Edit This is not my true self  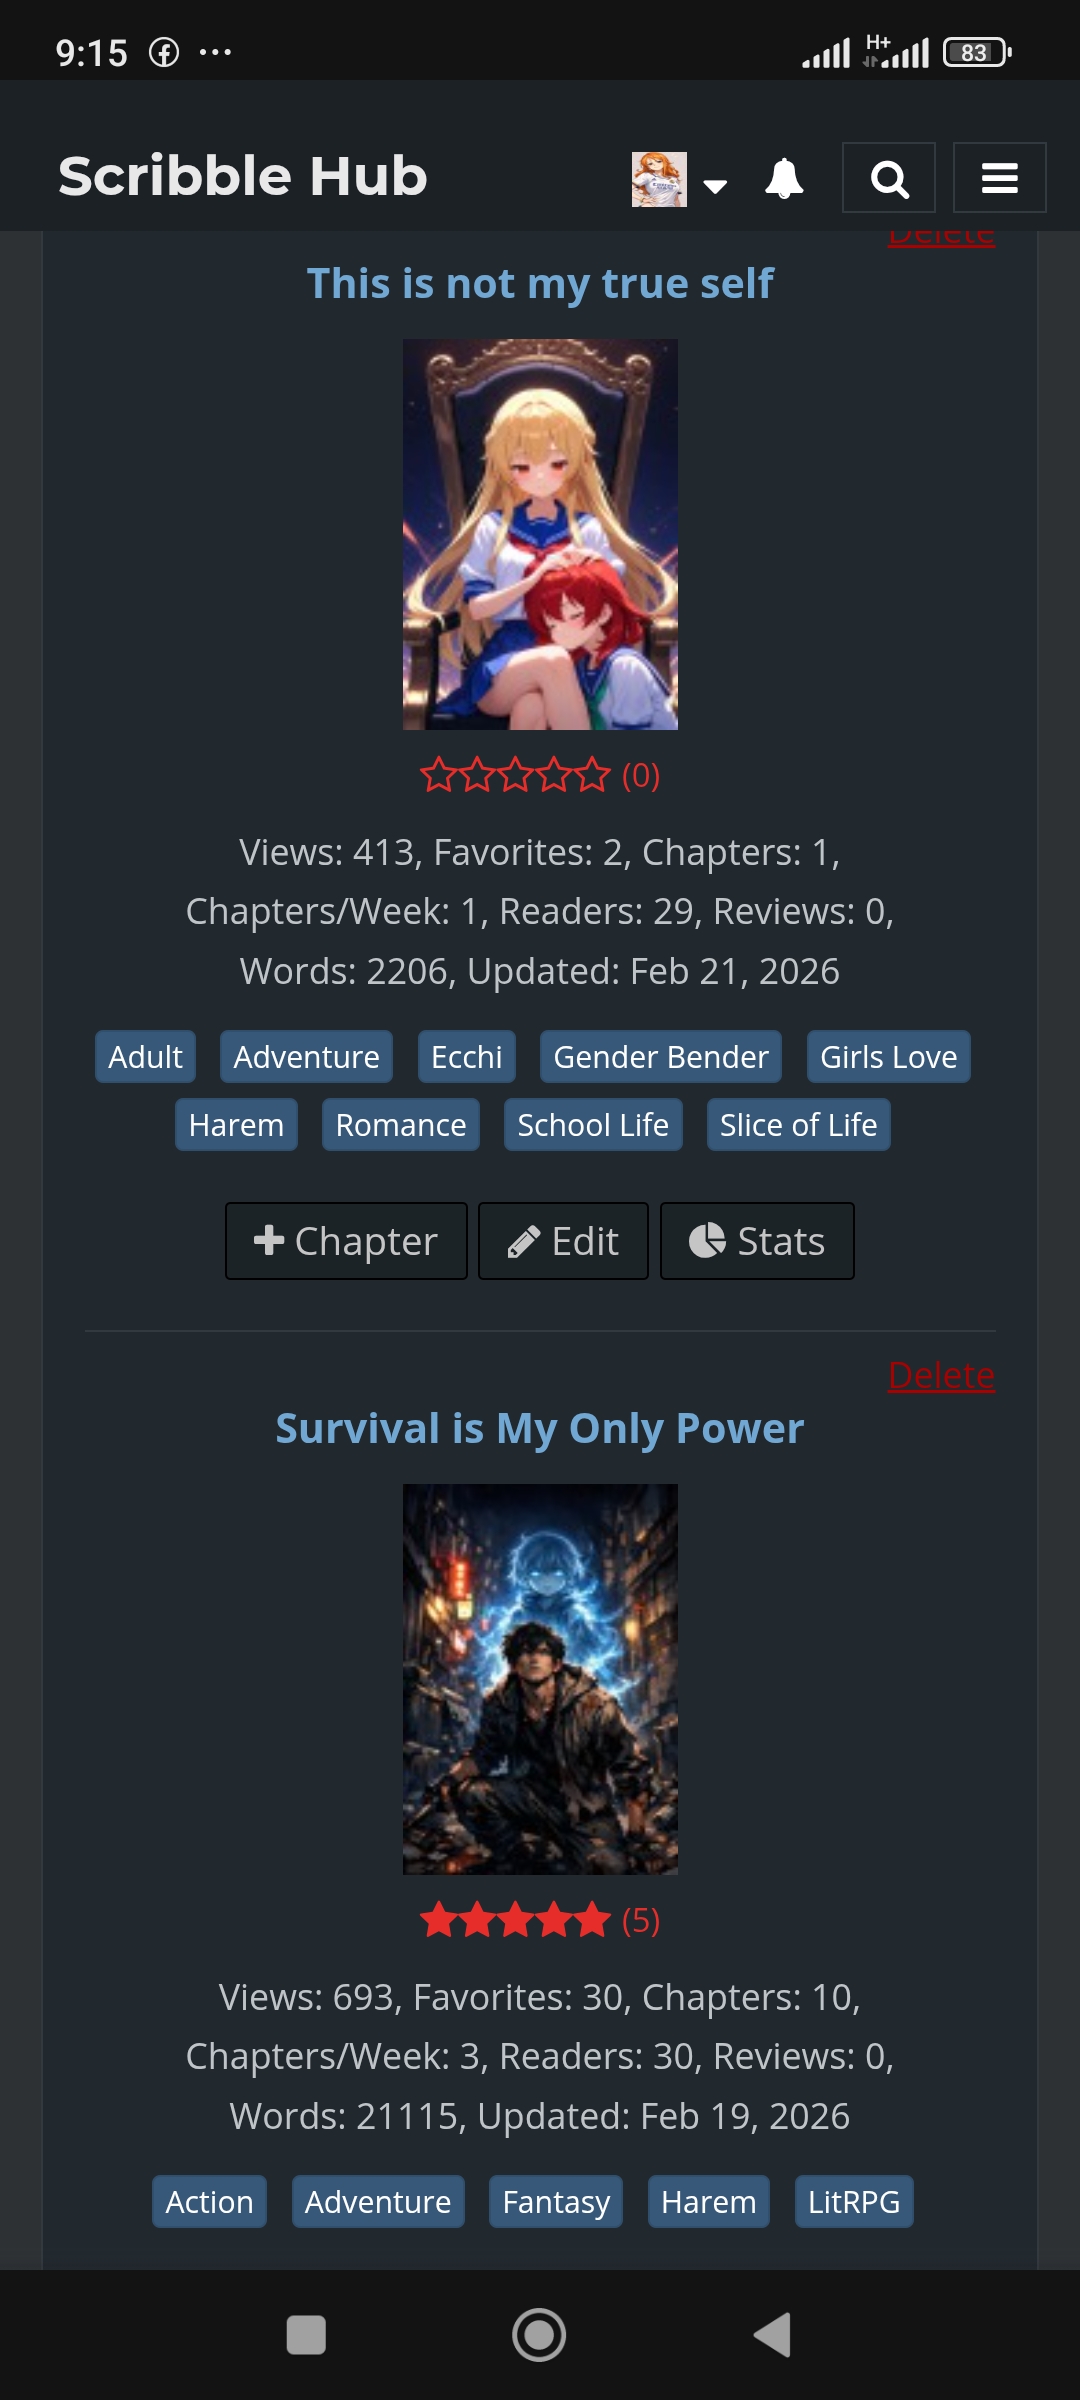pyautogui.click(x=563, y=1241)
